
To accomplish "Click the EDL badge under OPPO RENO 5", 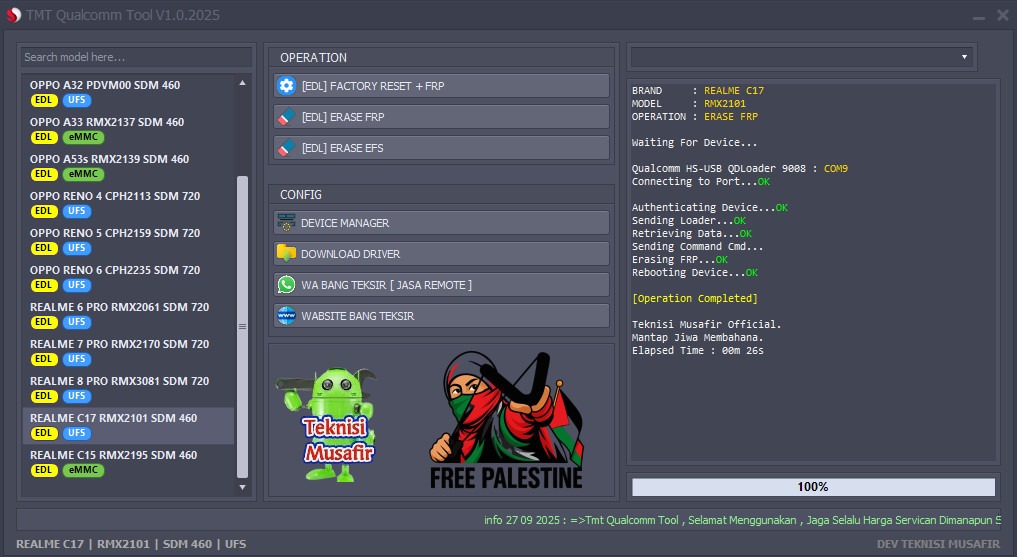I will [x=43, y=248].
